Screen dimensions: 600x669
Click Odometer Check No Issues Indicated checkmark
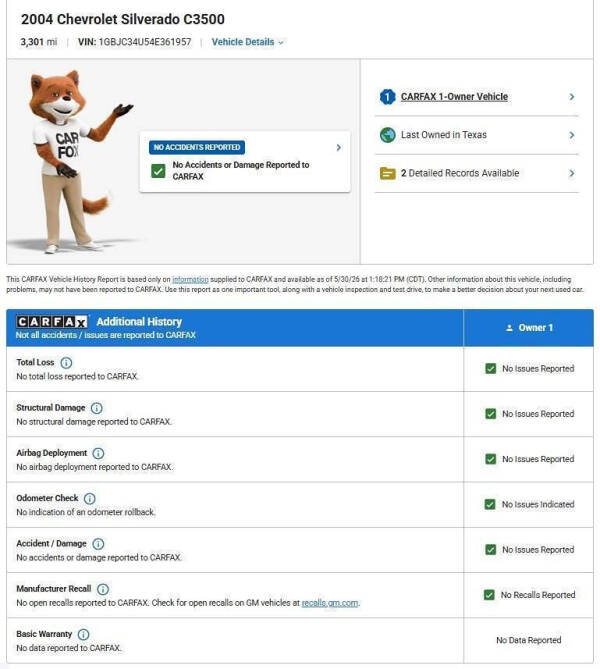[490, 504]
